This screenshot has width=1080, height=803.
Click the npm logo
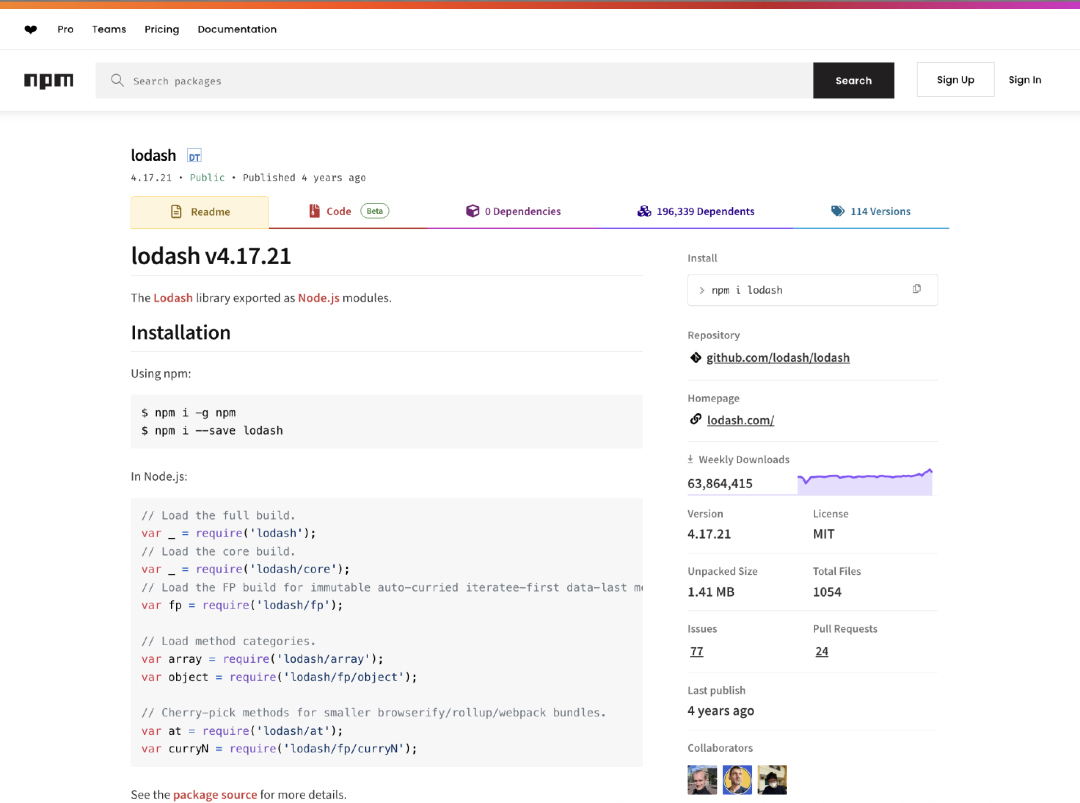(48, 81)
